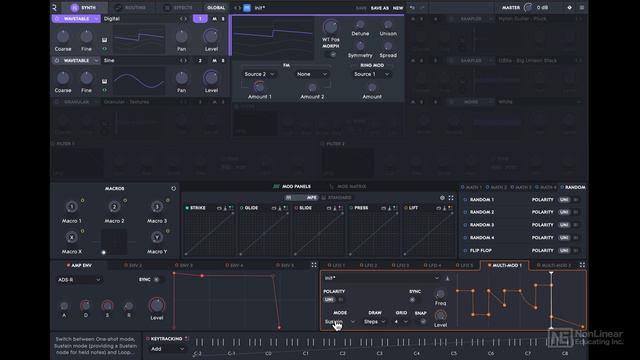Click green link icon on Sine oscillator
Image resolution: width=640 pixels, height=360 pixels.
coord(104,90)
